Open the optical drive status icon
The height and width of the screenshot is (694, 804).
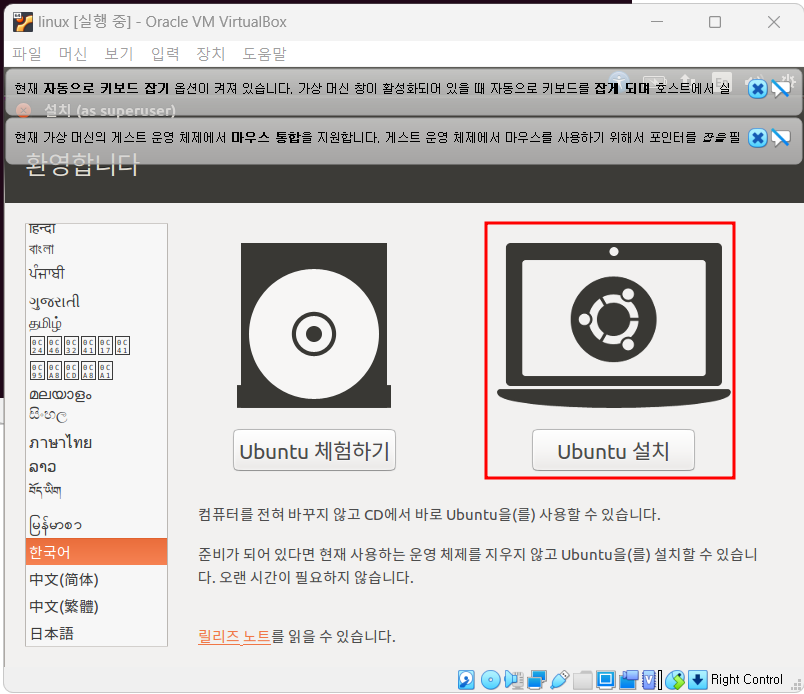[x=490, y=680]
